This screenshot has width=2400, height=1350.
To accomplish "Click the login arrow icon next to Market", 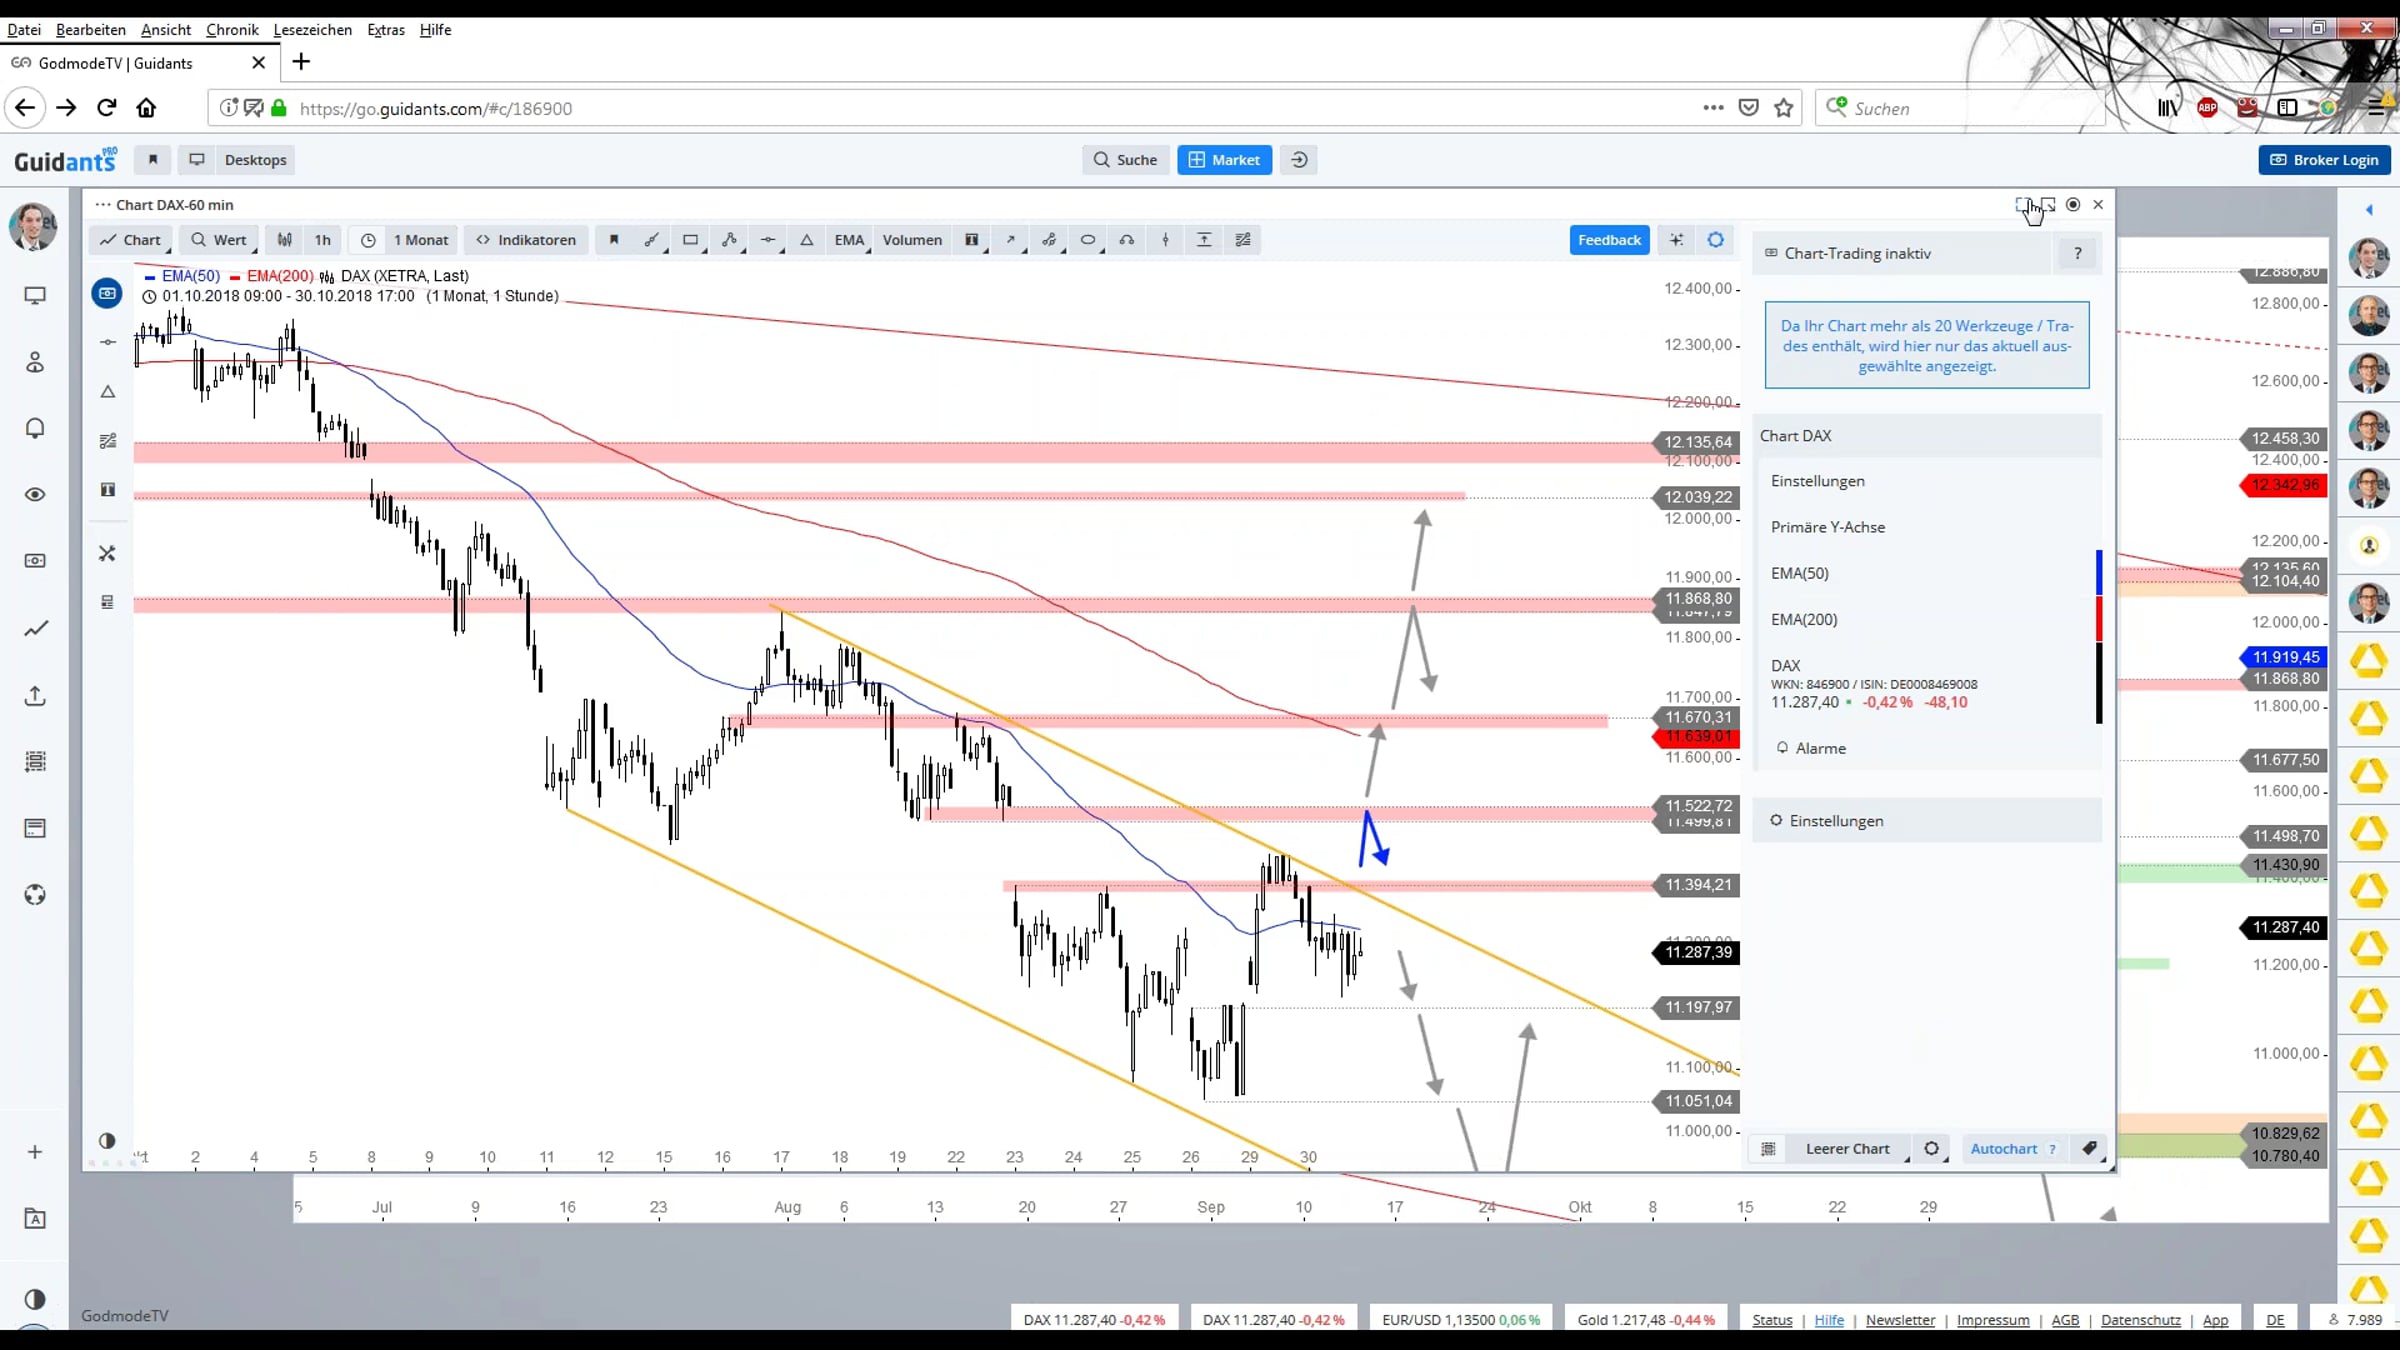I will [x=1299, y=160].
